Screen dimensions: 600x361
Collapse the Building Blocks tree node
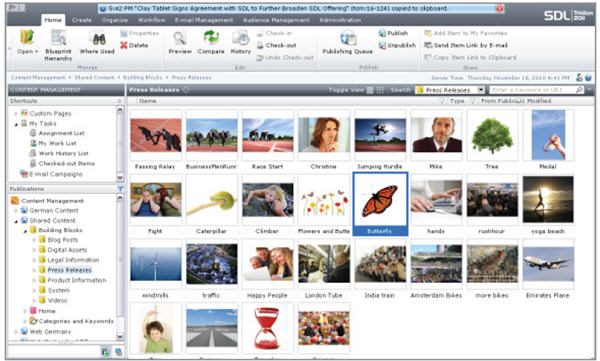pyautogui.click(x=26, y=230)
